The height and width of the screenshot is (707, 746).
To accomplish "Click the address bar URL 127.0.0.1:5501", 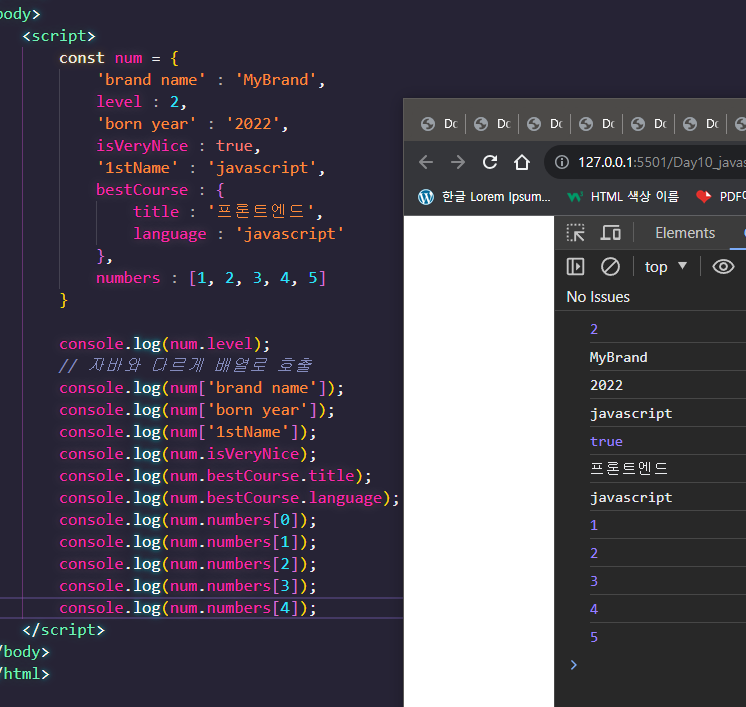I will (x=660, y=162).
